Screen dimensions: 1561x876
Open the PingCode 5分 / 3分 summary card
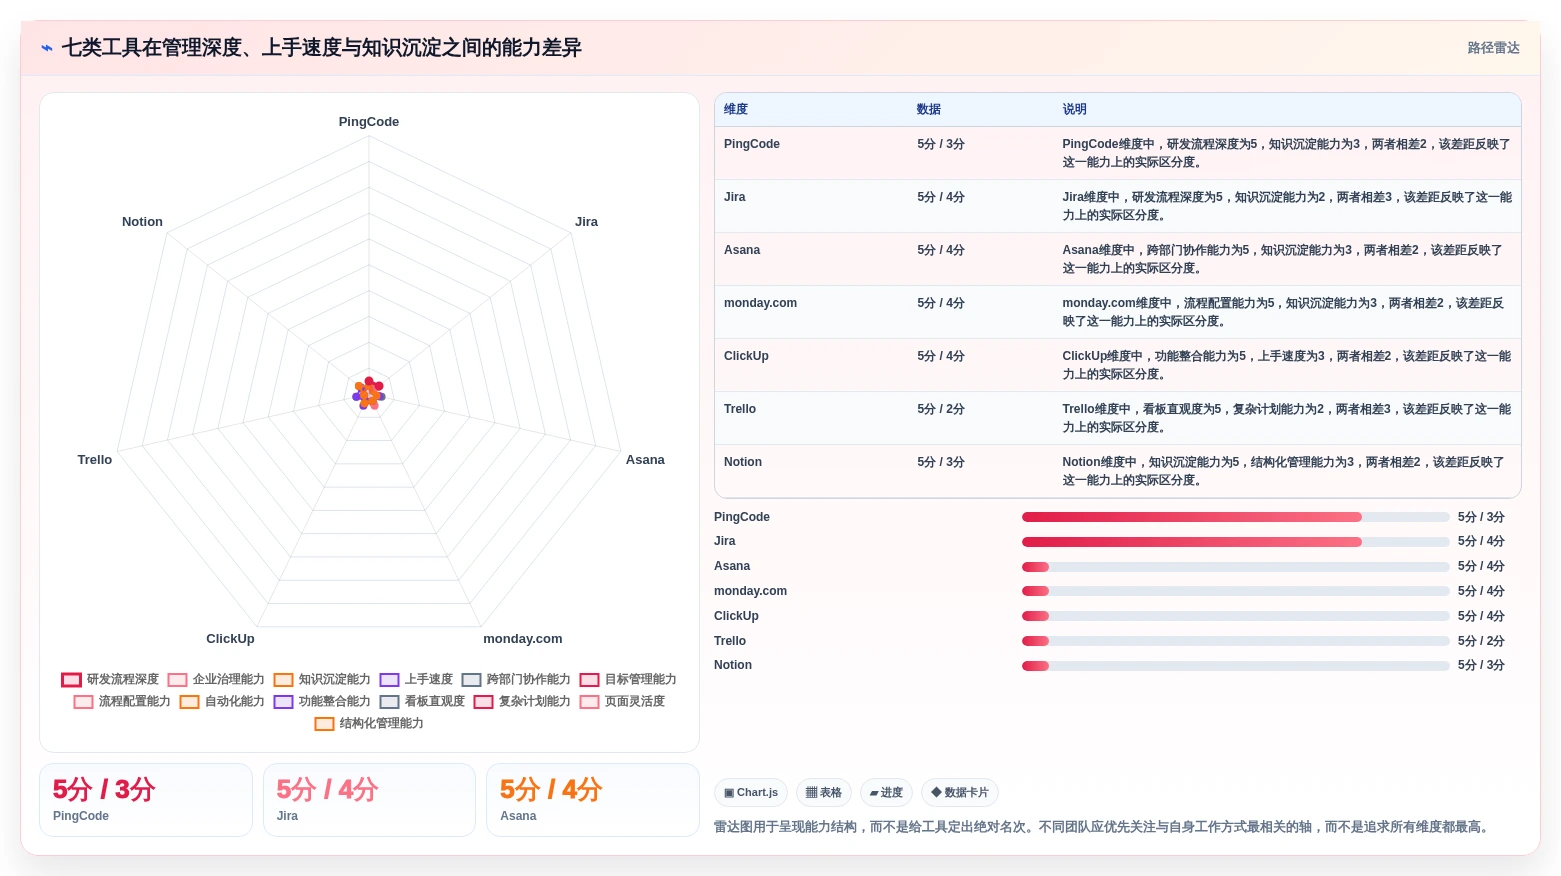(x=146, y=800)
